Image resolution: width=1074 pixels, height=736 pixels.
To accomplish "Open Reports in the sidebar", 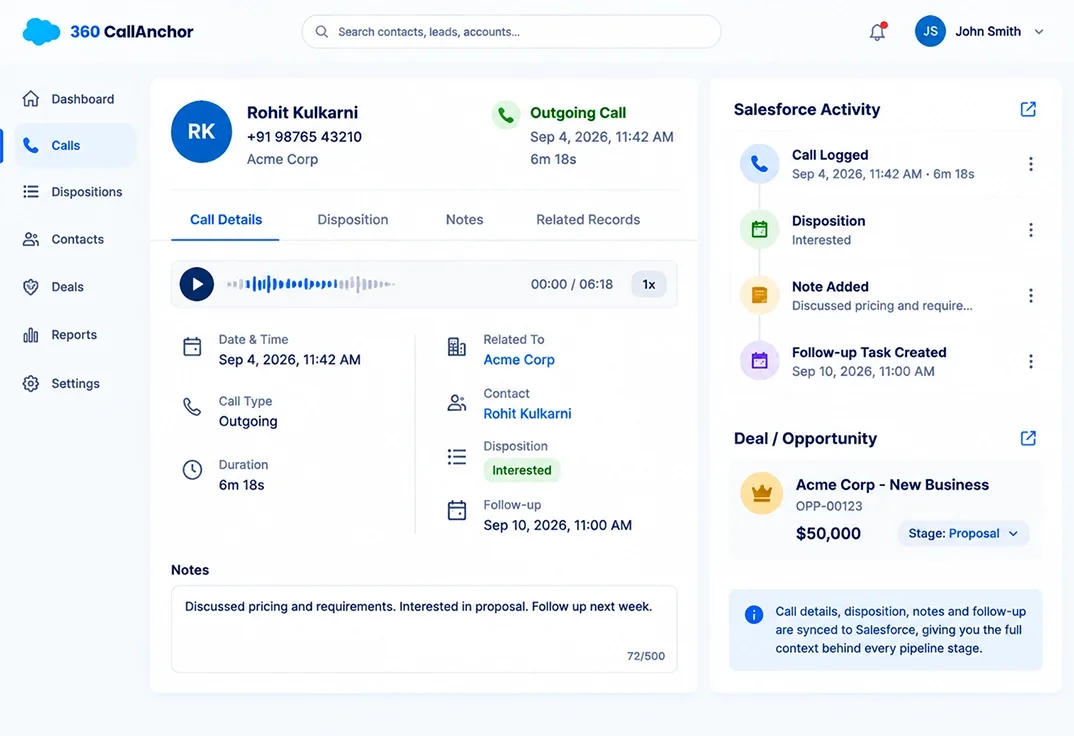I will click(75, 335).
